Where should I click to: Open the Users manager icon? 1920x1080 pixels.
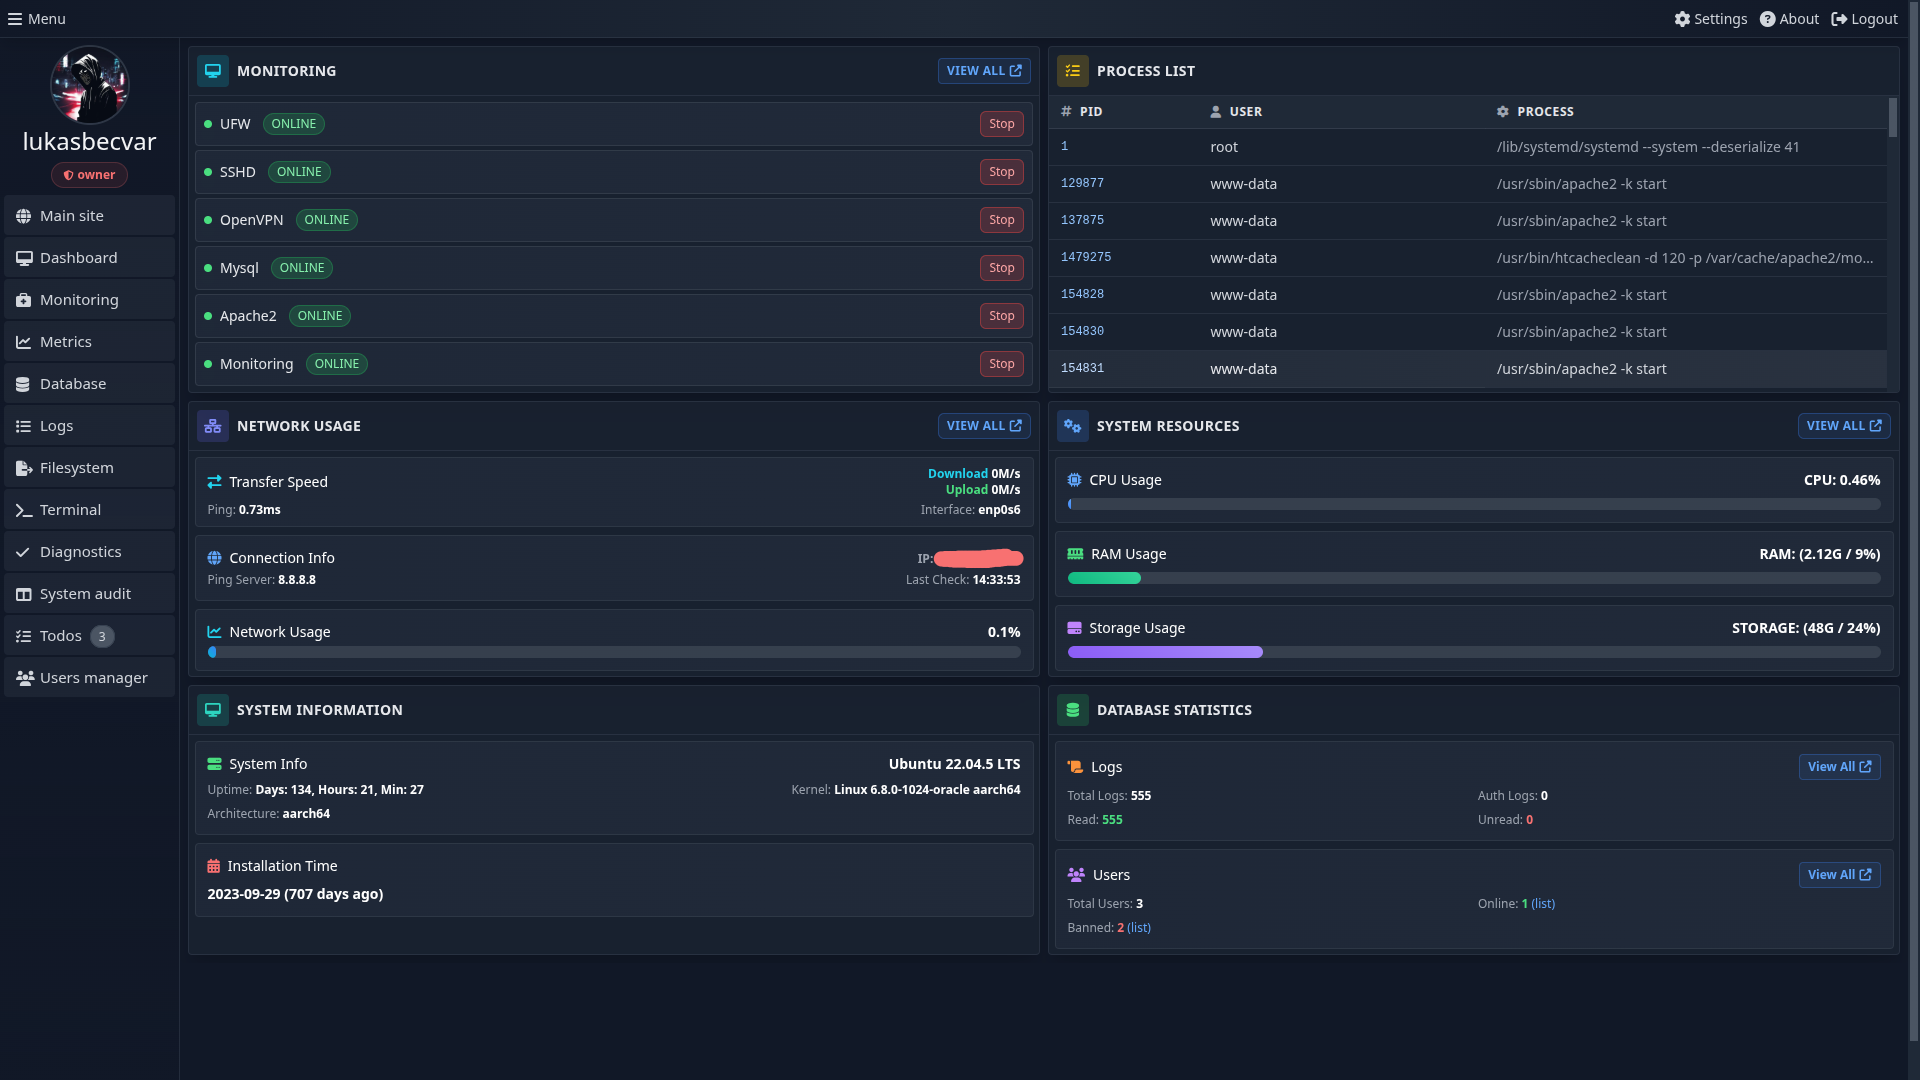(x=24, y=677)
